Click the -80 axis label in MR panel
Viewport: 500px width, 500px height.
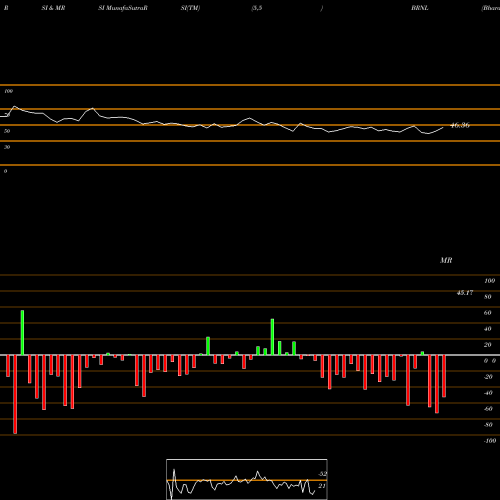point(488,425)
